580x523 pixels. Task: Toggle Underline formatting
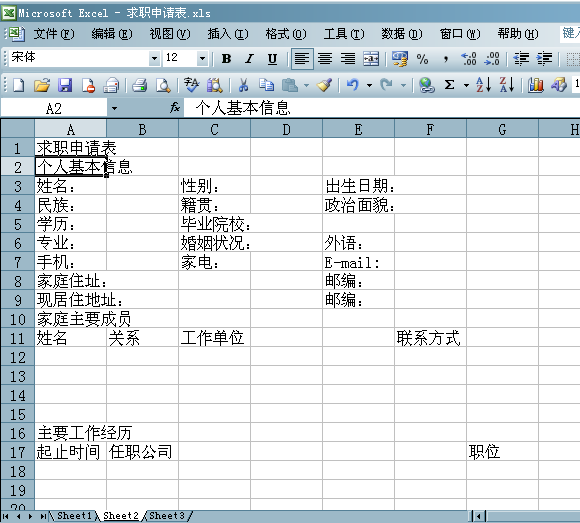tap(273, 59)
